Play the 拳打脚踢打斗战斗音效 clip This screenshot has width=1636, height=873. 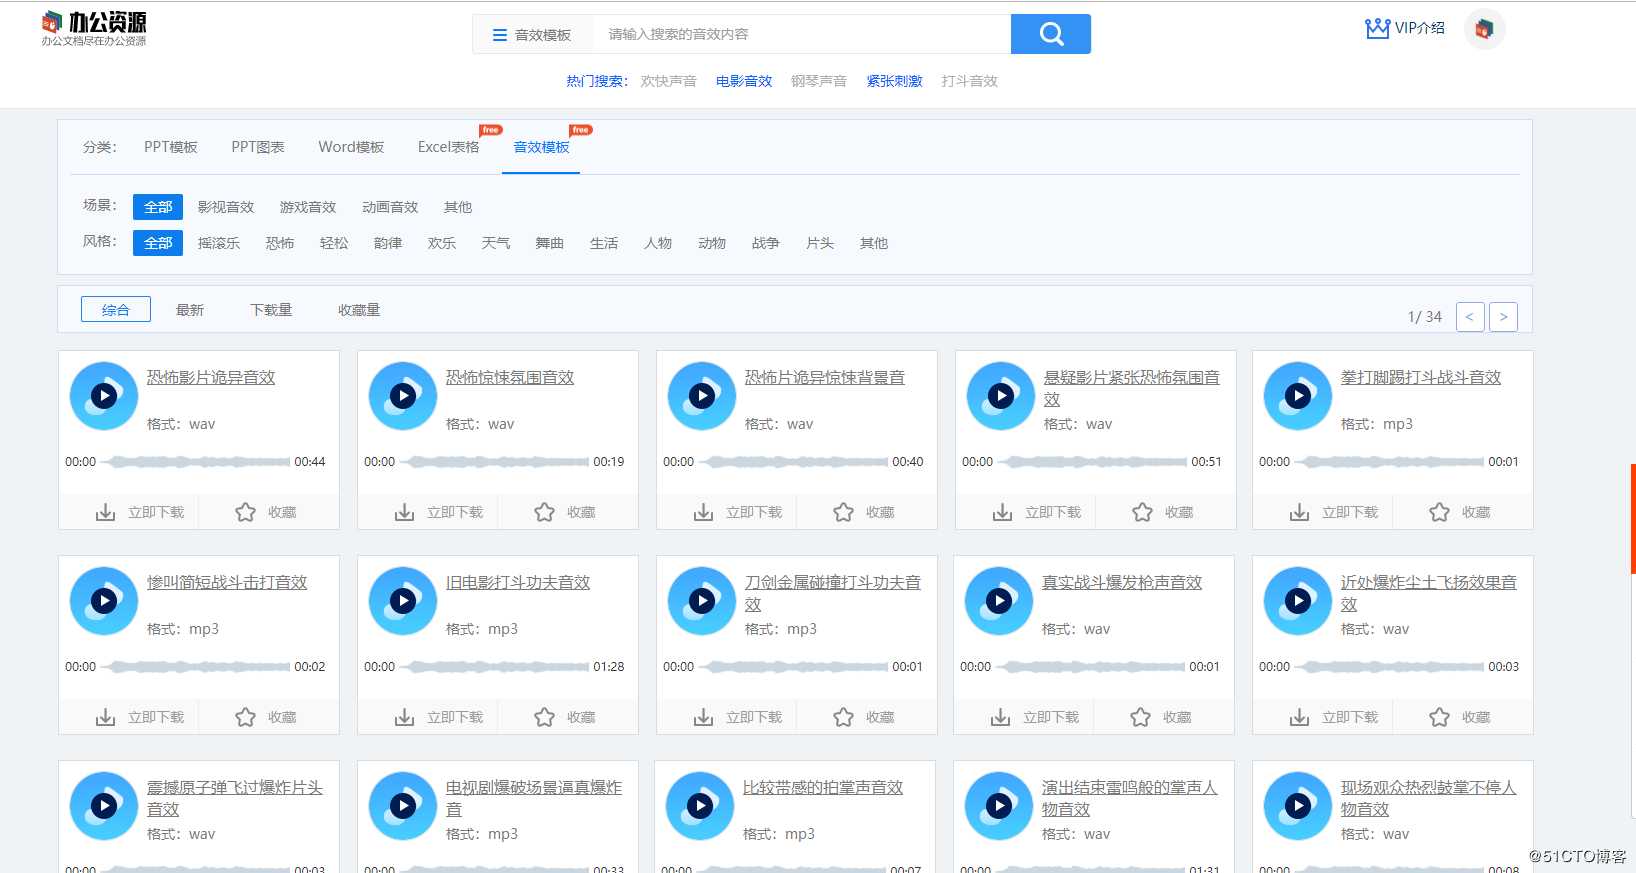(x=1298, y=396)
